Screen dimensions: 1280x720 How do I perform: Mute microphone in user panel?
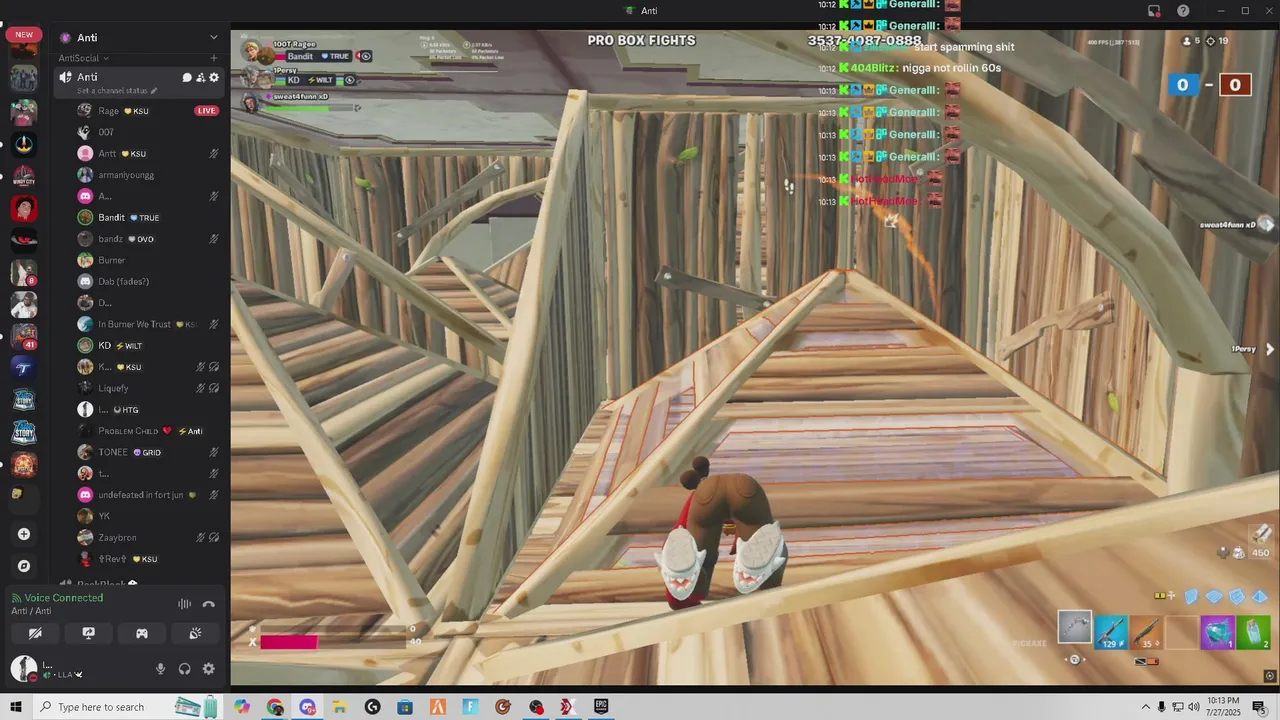coord(160,669)
